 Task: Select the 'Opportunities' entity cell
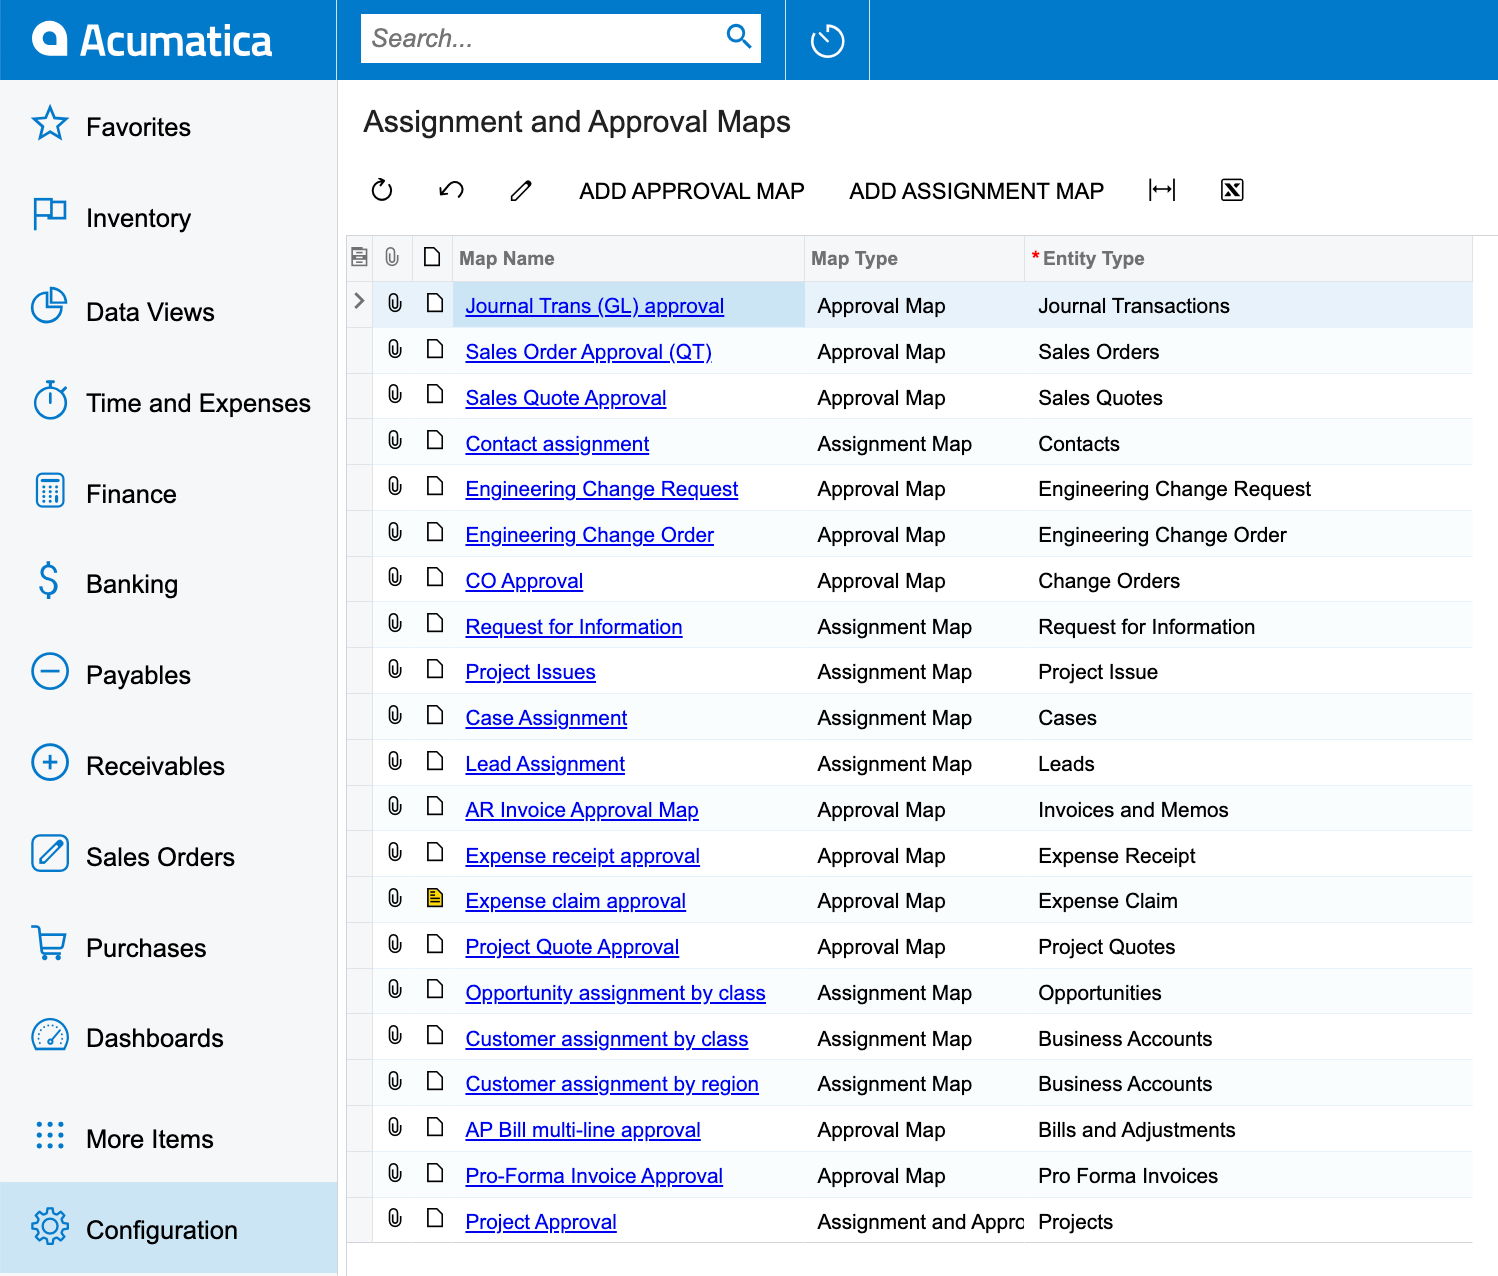coord(1248,993)
